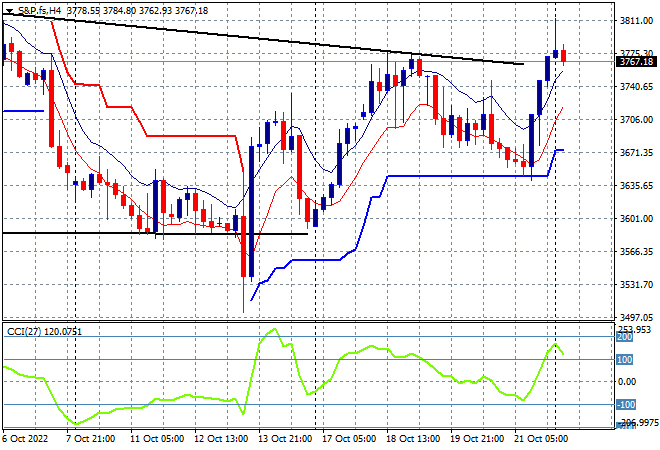Select the CCI -100 level label
Screen dimensions: 660x450
point(625,405)
